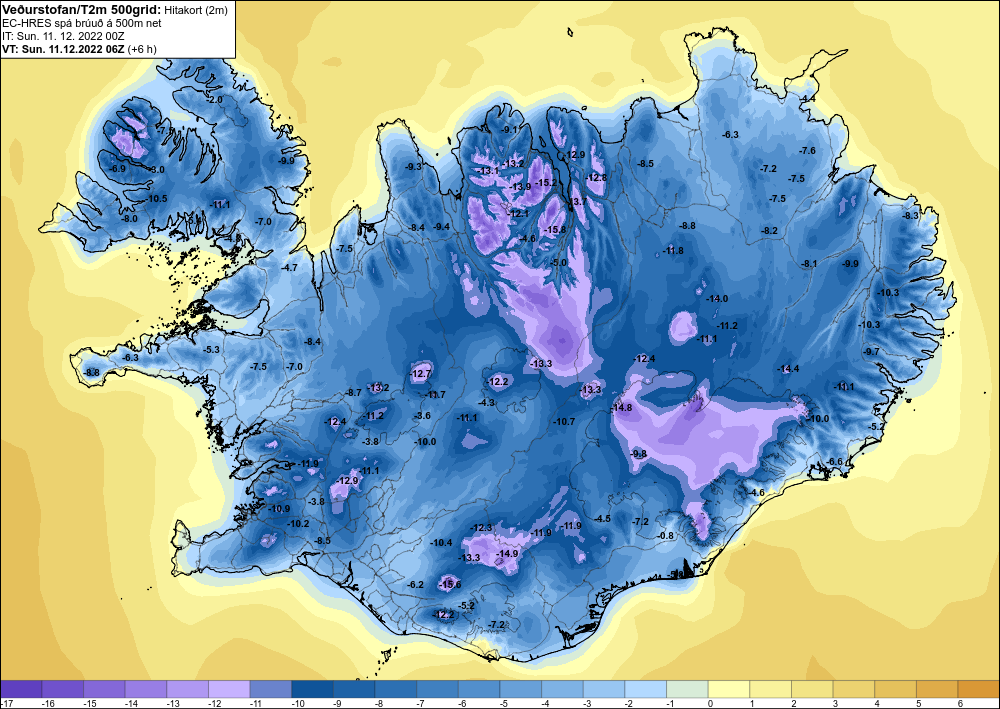
Task: Click the legend swatch between -6 and -5
Action: 479,689
